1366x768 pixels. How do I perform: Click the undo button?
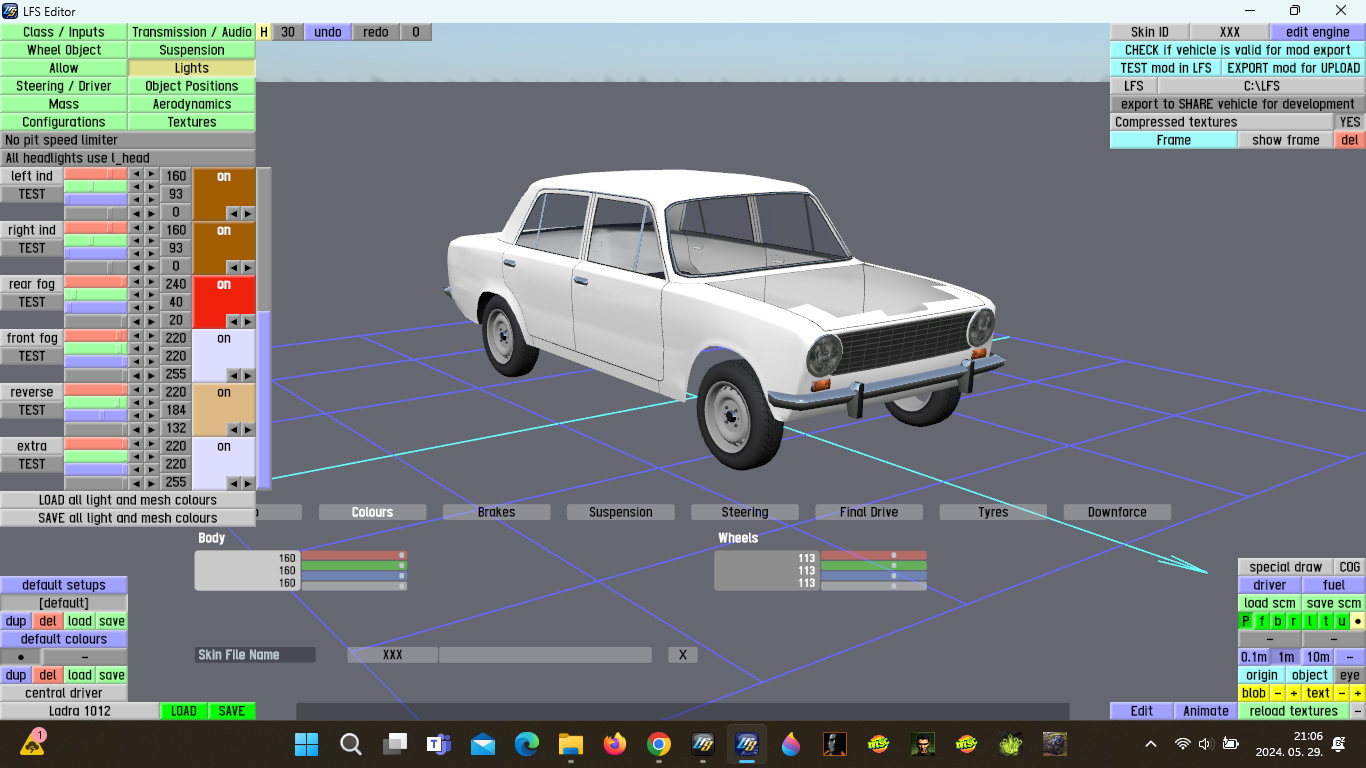328,32
